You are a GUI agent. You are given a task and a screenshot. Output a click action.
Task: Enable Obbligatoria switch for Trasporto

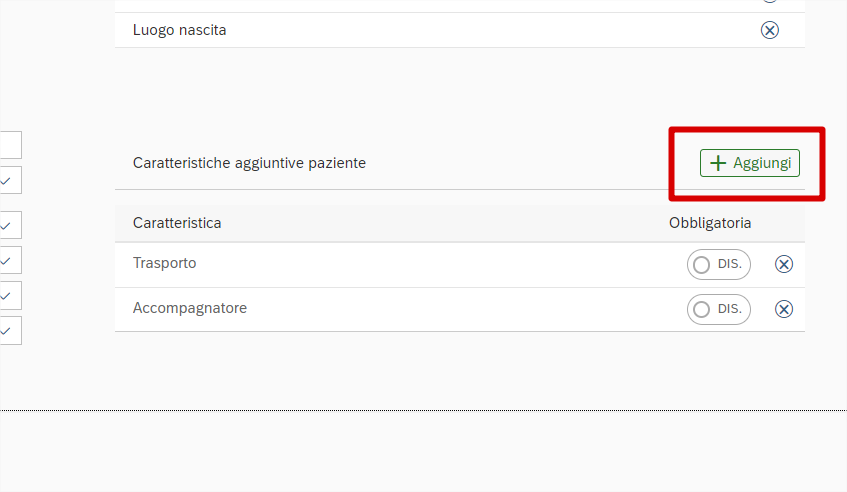coord(718,264)
